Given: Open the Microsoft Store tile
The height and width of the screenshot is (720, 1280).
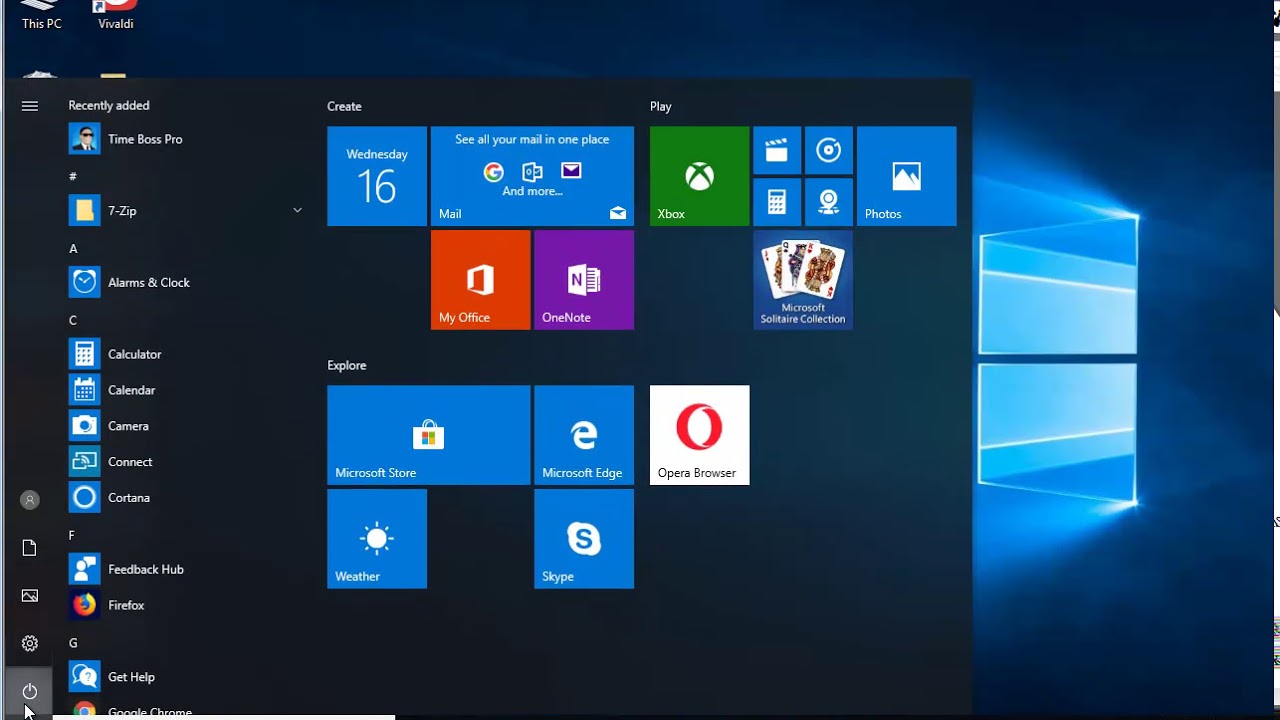Looking at the screenshot, I should click(429, 435).
